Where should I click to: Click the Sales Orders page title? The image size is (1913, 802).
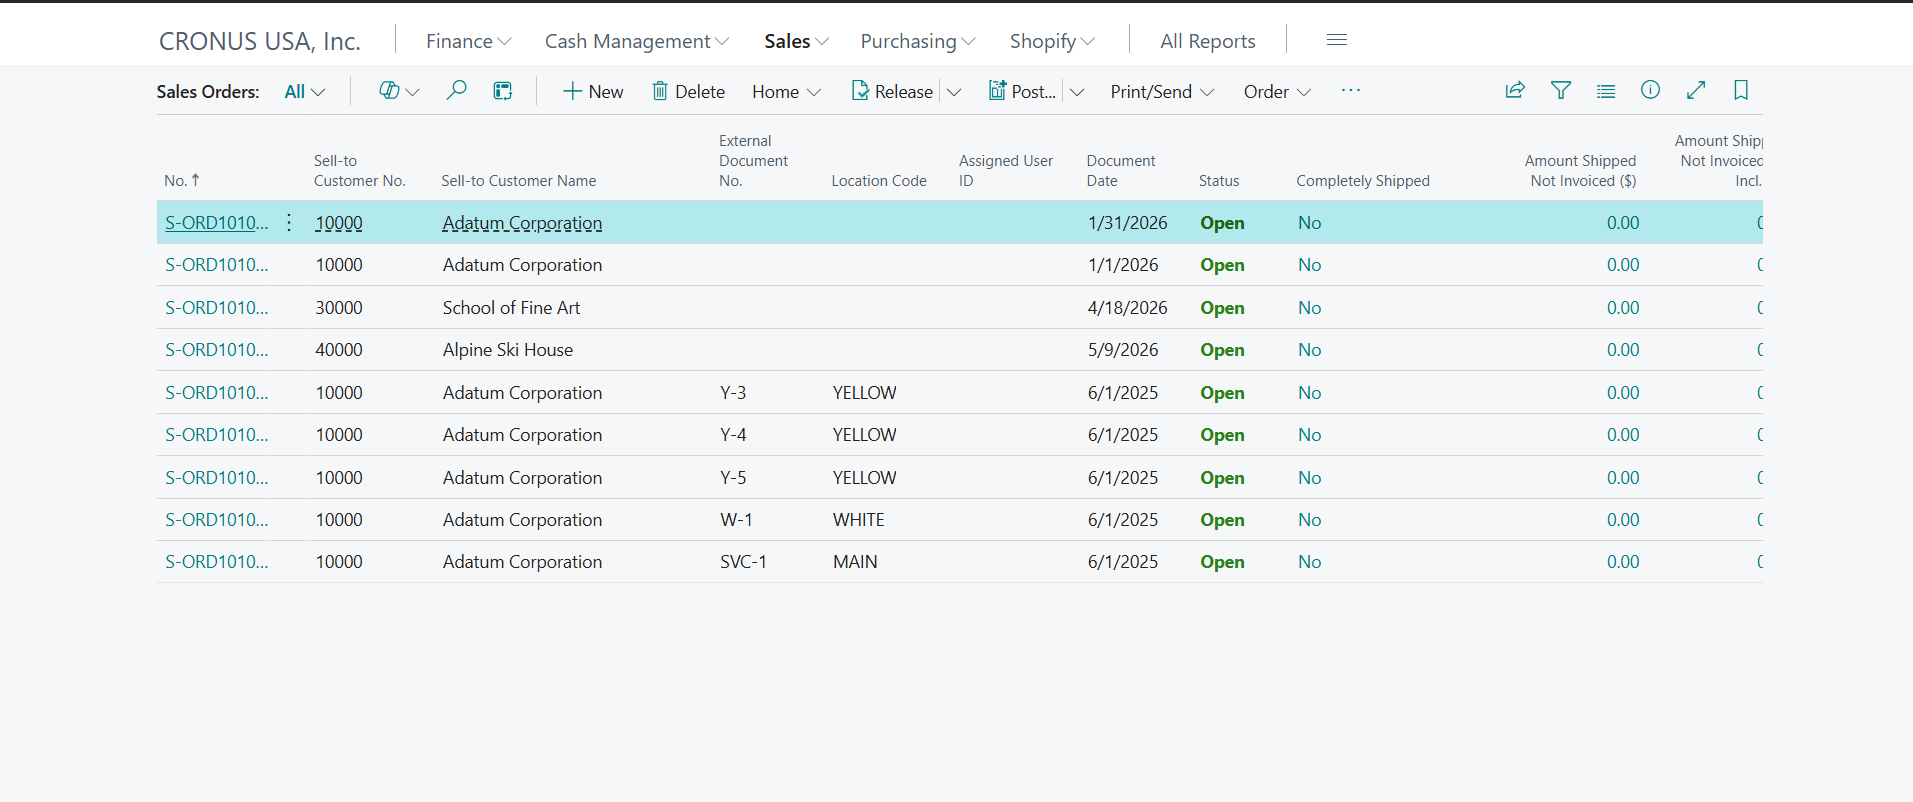pyautogui.click(x=208, y=92)
